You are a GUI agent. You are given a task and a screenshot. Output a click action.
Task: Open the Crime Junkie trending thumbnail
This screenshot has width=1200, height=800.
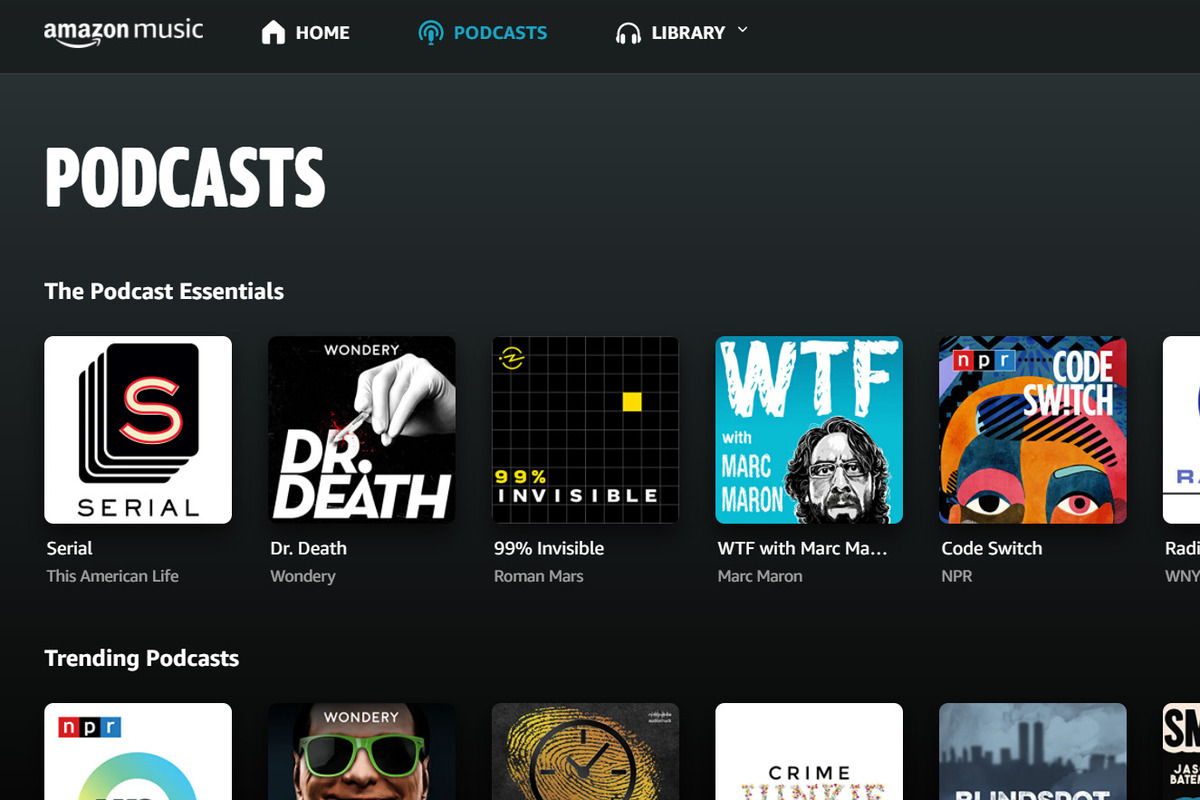(809, 751)
